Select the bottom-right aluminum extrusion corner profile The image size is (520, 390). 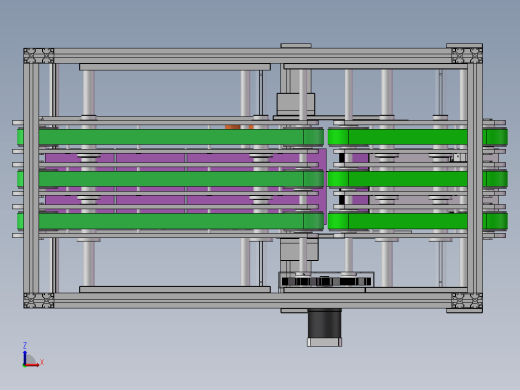coord(467,301)
